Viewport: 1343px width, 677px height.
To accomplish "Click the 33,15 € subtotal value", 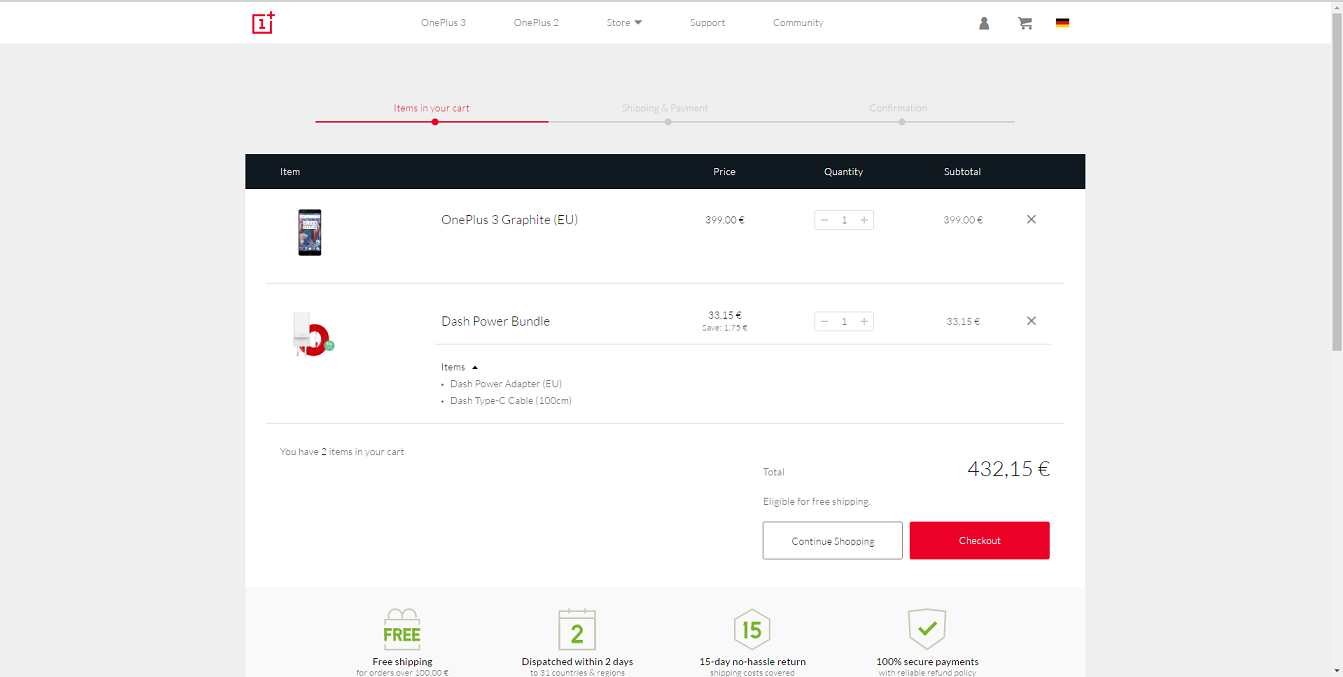I will (963, 322).
